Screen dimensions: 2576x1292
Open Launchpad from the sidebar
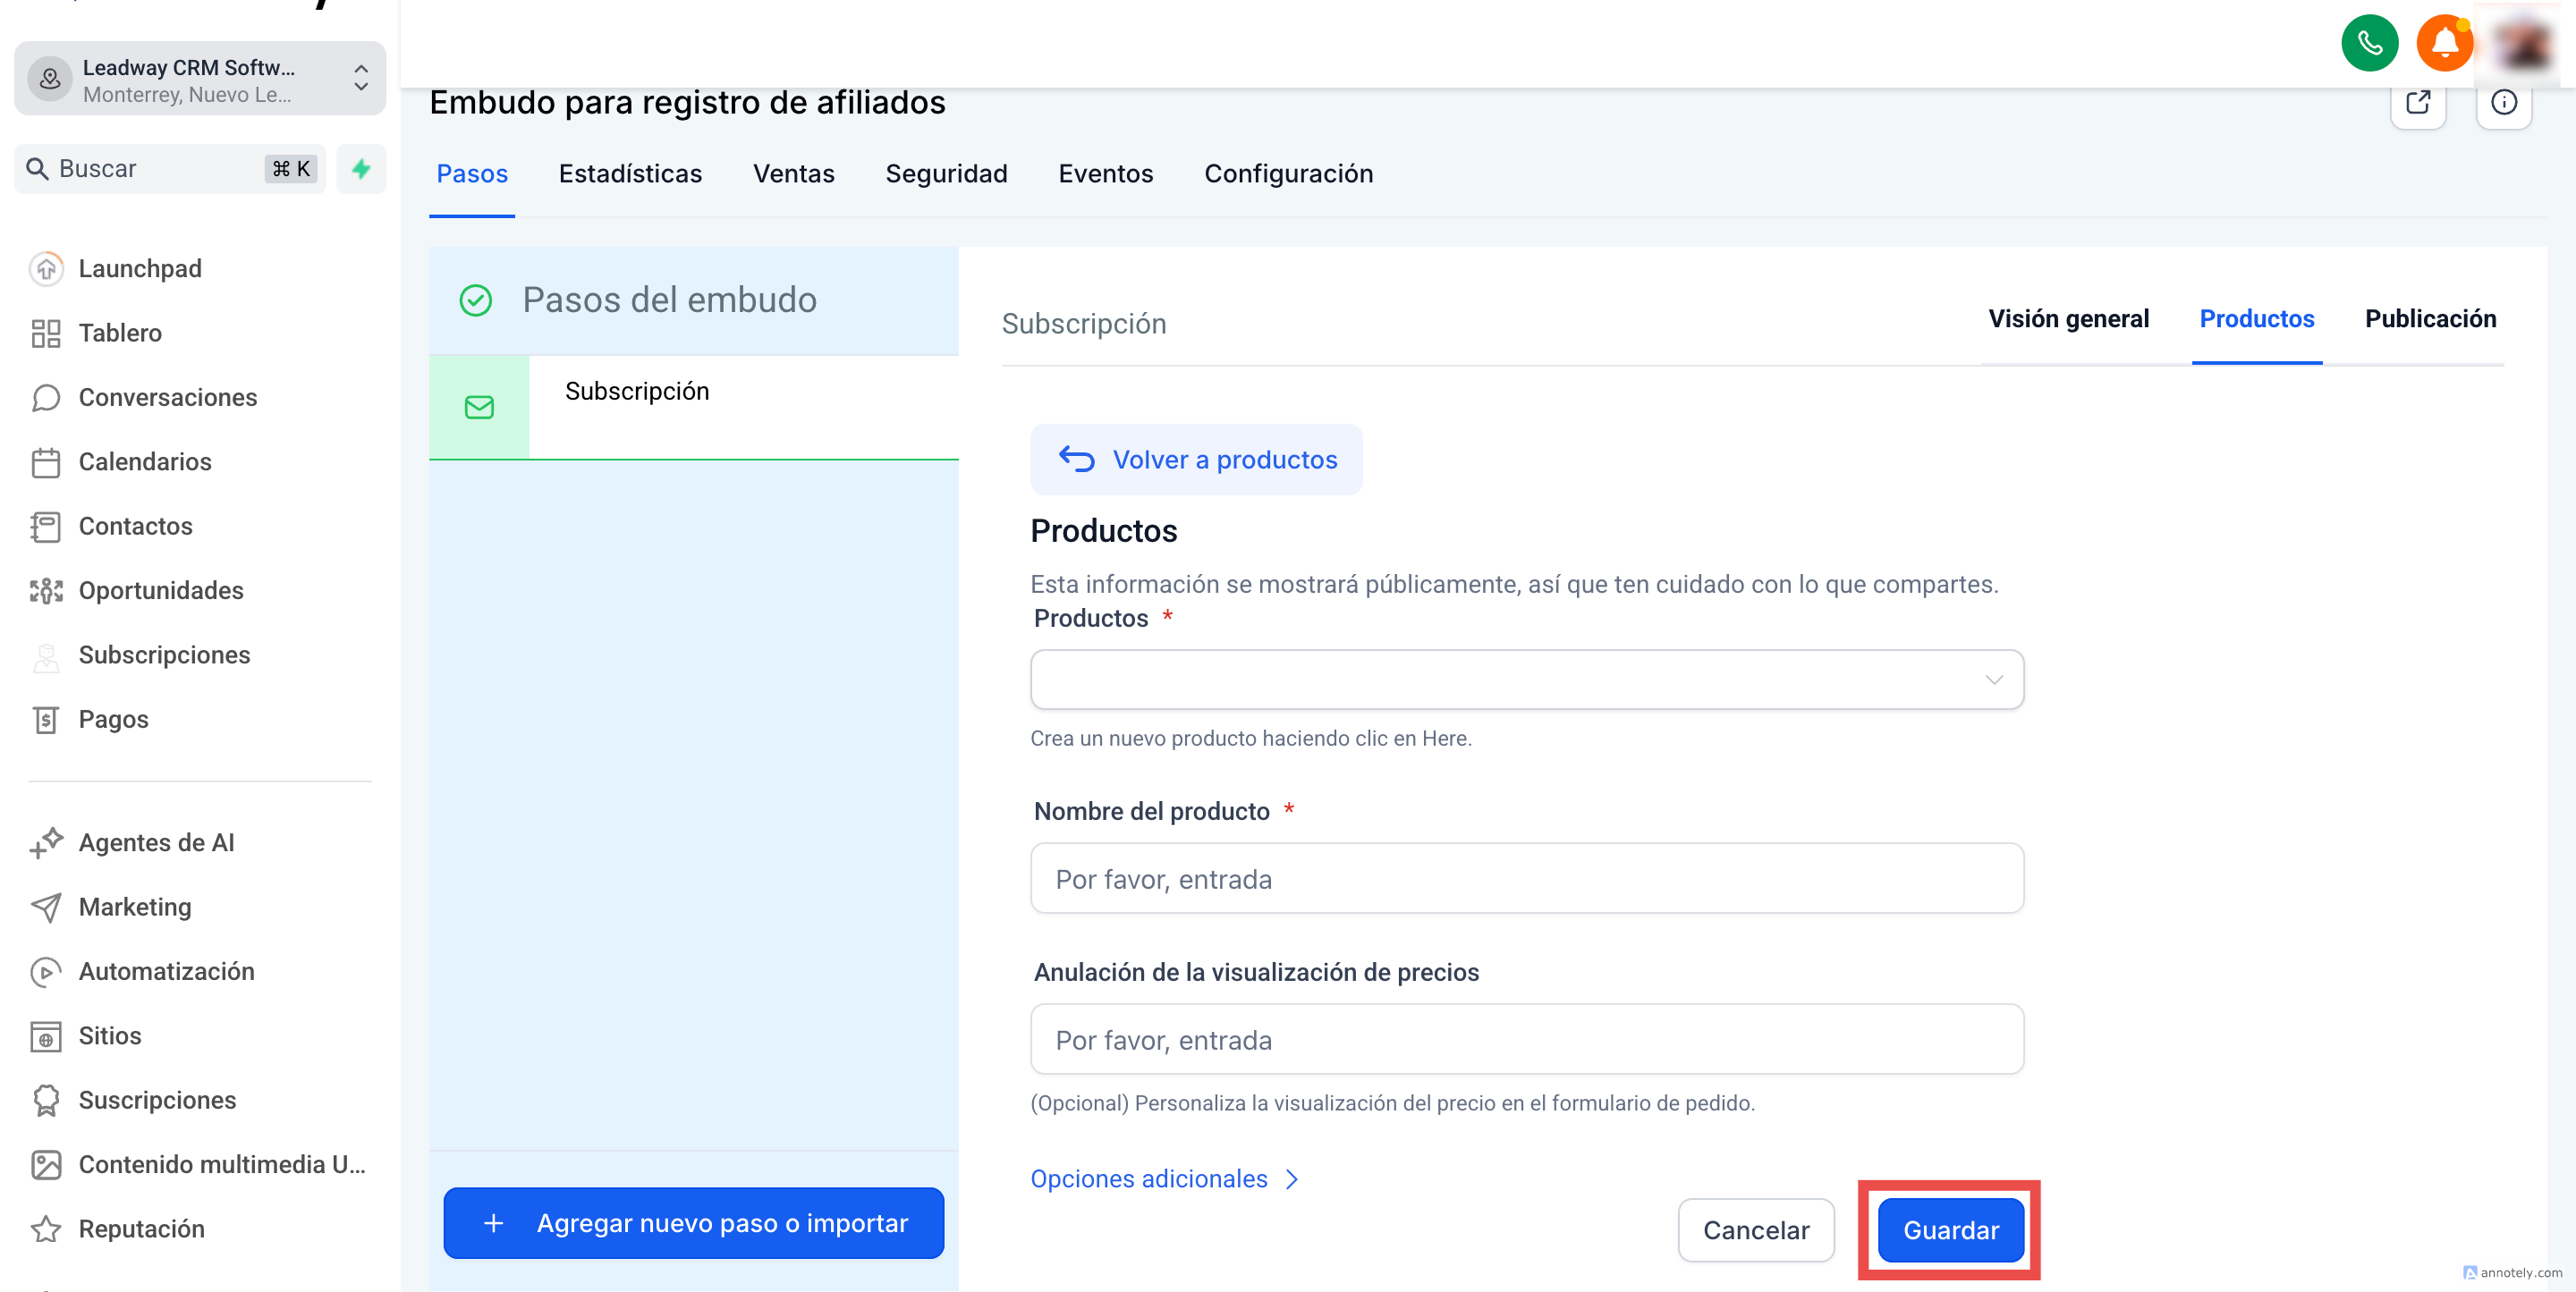click(140, 268)
